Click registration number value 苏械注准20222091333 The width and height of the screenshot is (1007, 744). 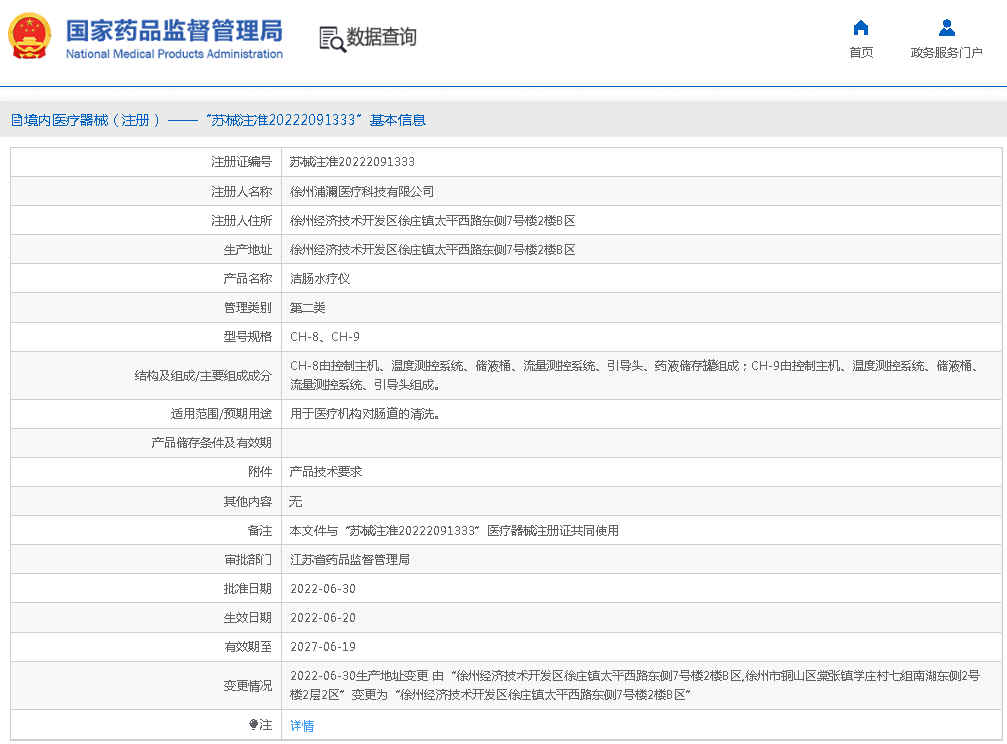[352, 162]
